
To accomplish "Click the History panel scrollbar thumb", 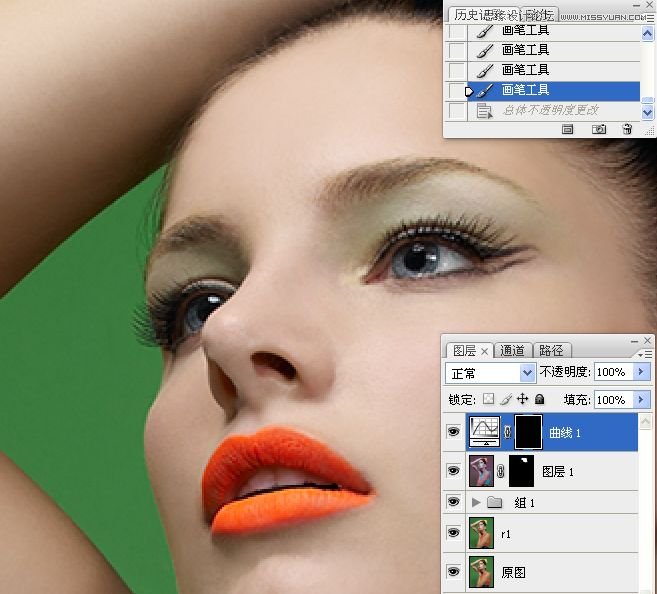I will point(647,100).
